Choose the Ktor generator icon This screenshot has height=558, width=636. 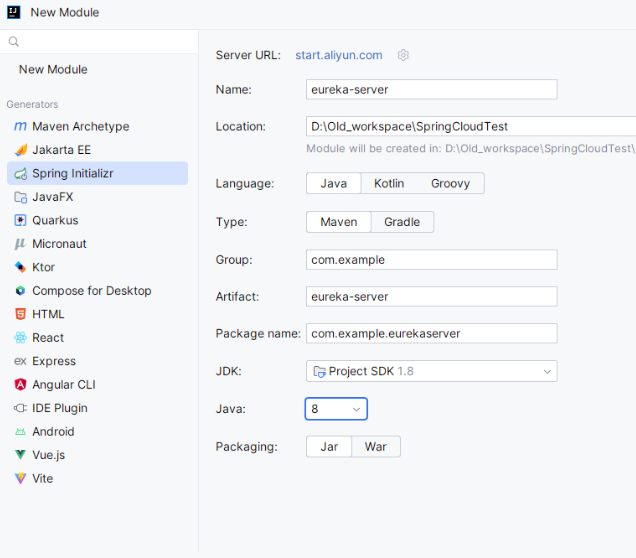(20, 267)
